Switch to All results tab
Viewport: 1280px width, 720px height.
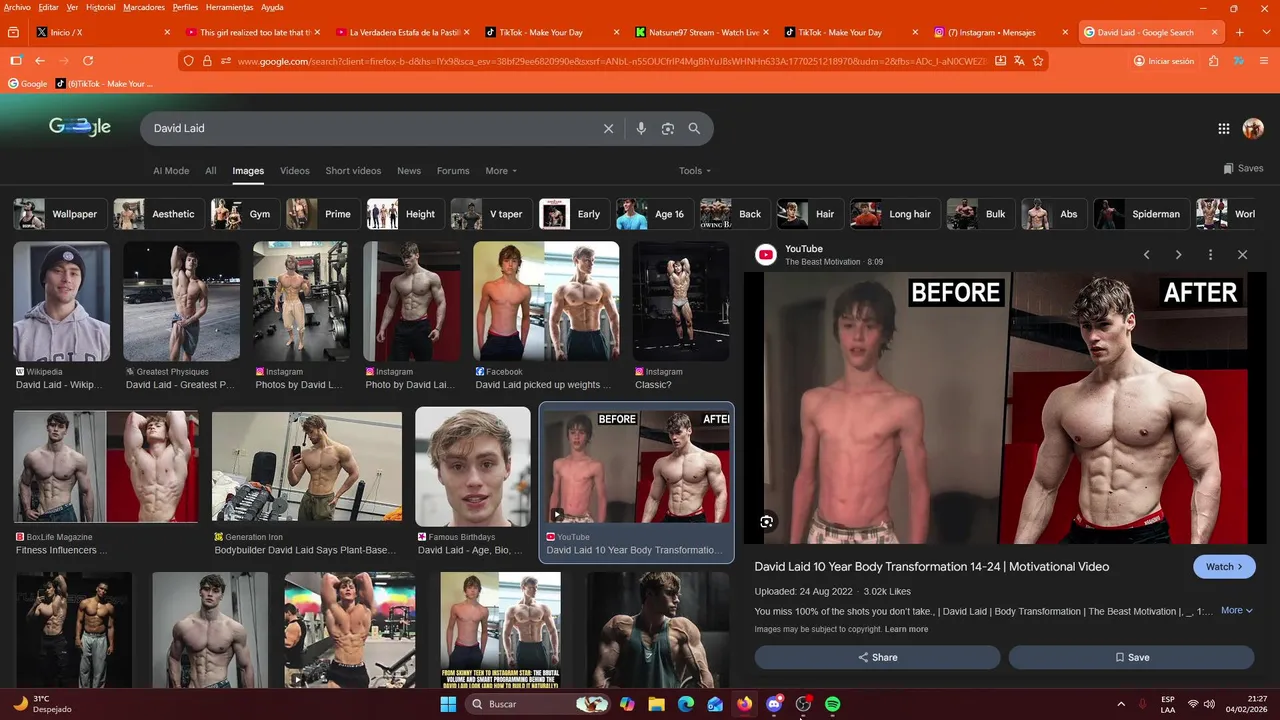point(211,171)
